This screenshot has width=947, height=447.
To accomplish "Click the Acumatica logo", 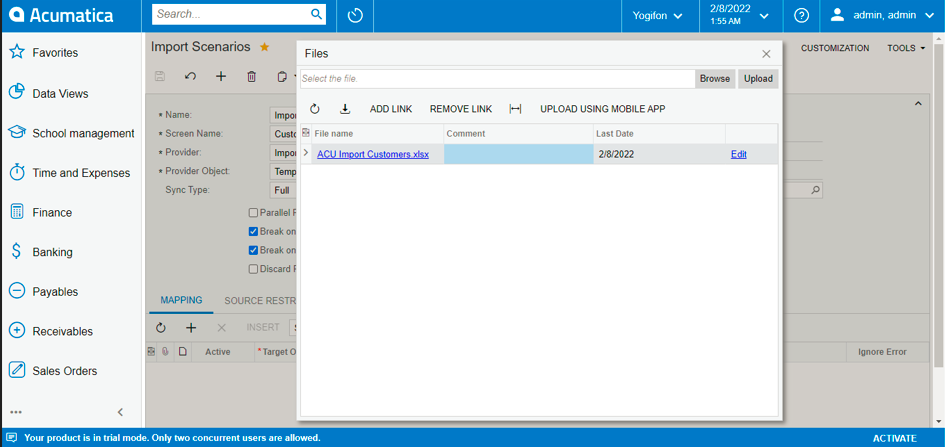I will [x=62, y=15].
